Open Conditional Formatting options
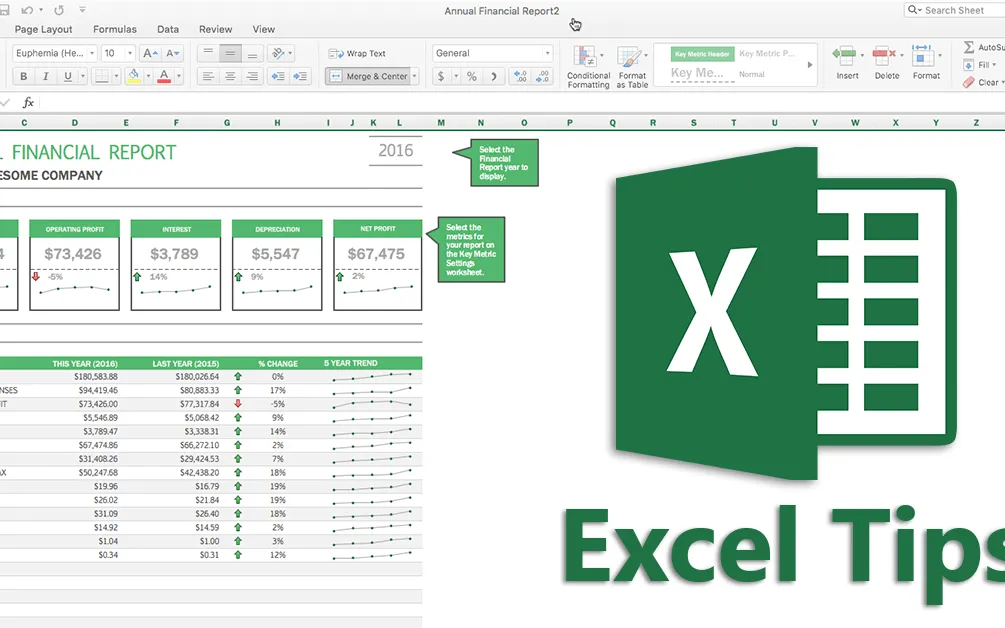 pos(588,66)
